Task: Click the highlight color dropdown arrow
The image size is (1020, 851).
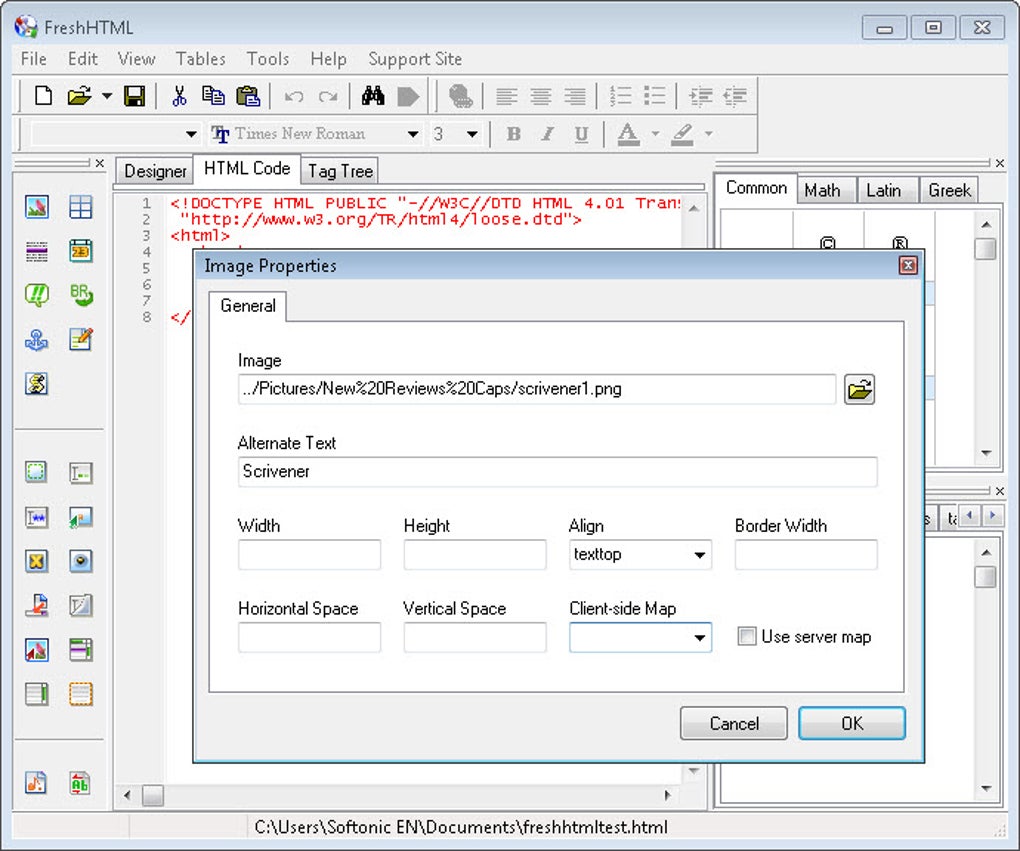Action: [x=708, y=134]
